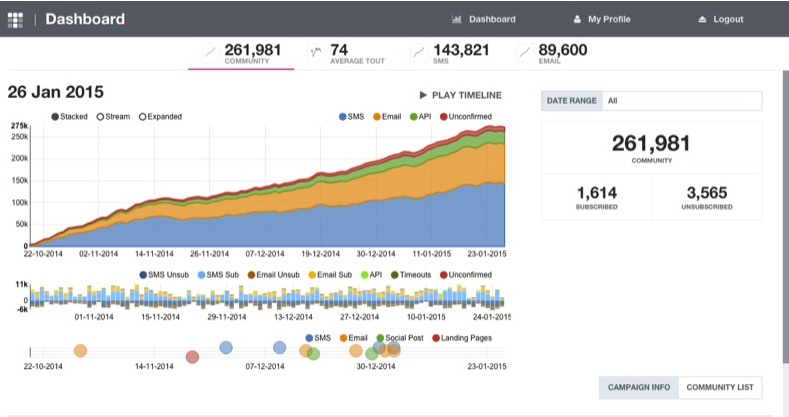Click the page vertical scrollbar
789x417 pixels.
[785, 216]
